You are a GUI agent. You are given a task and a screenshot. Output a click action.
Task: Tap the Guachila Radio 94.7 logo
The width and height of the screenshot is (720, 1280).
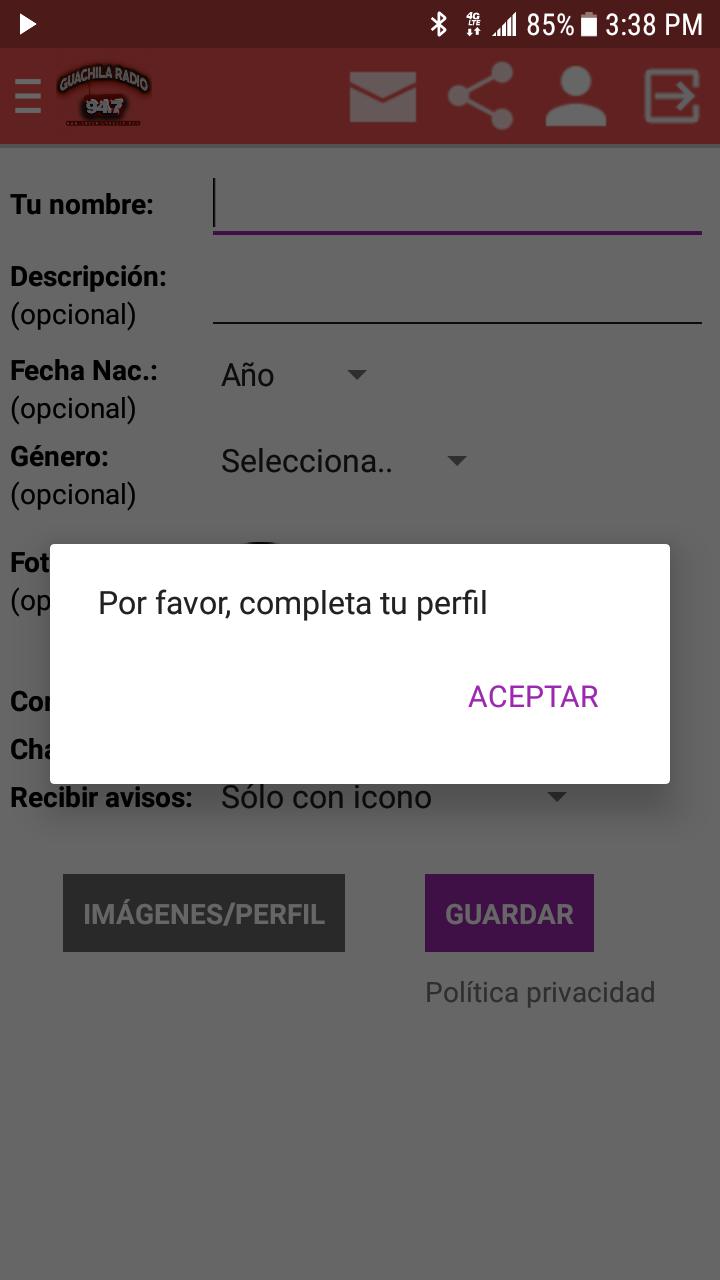(103, 96)
